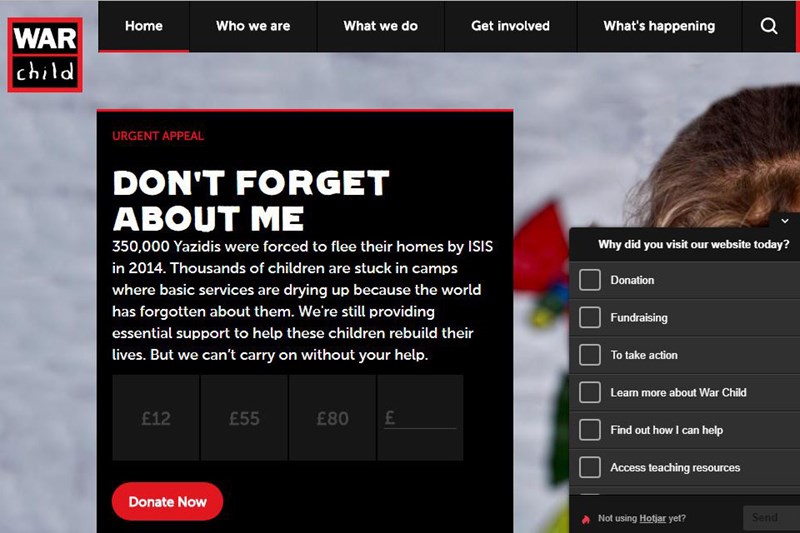Open the What's happening menu
This screenshot has width=800, height=533.
coord(659,26)
